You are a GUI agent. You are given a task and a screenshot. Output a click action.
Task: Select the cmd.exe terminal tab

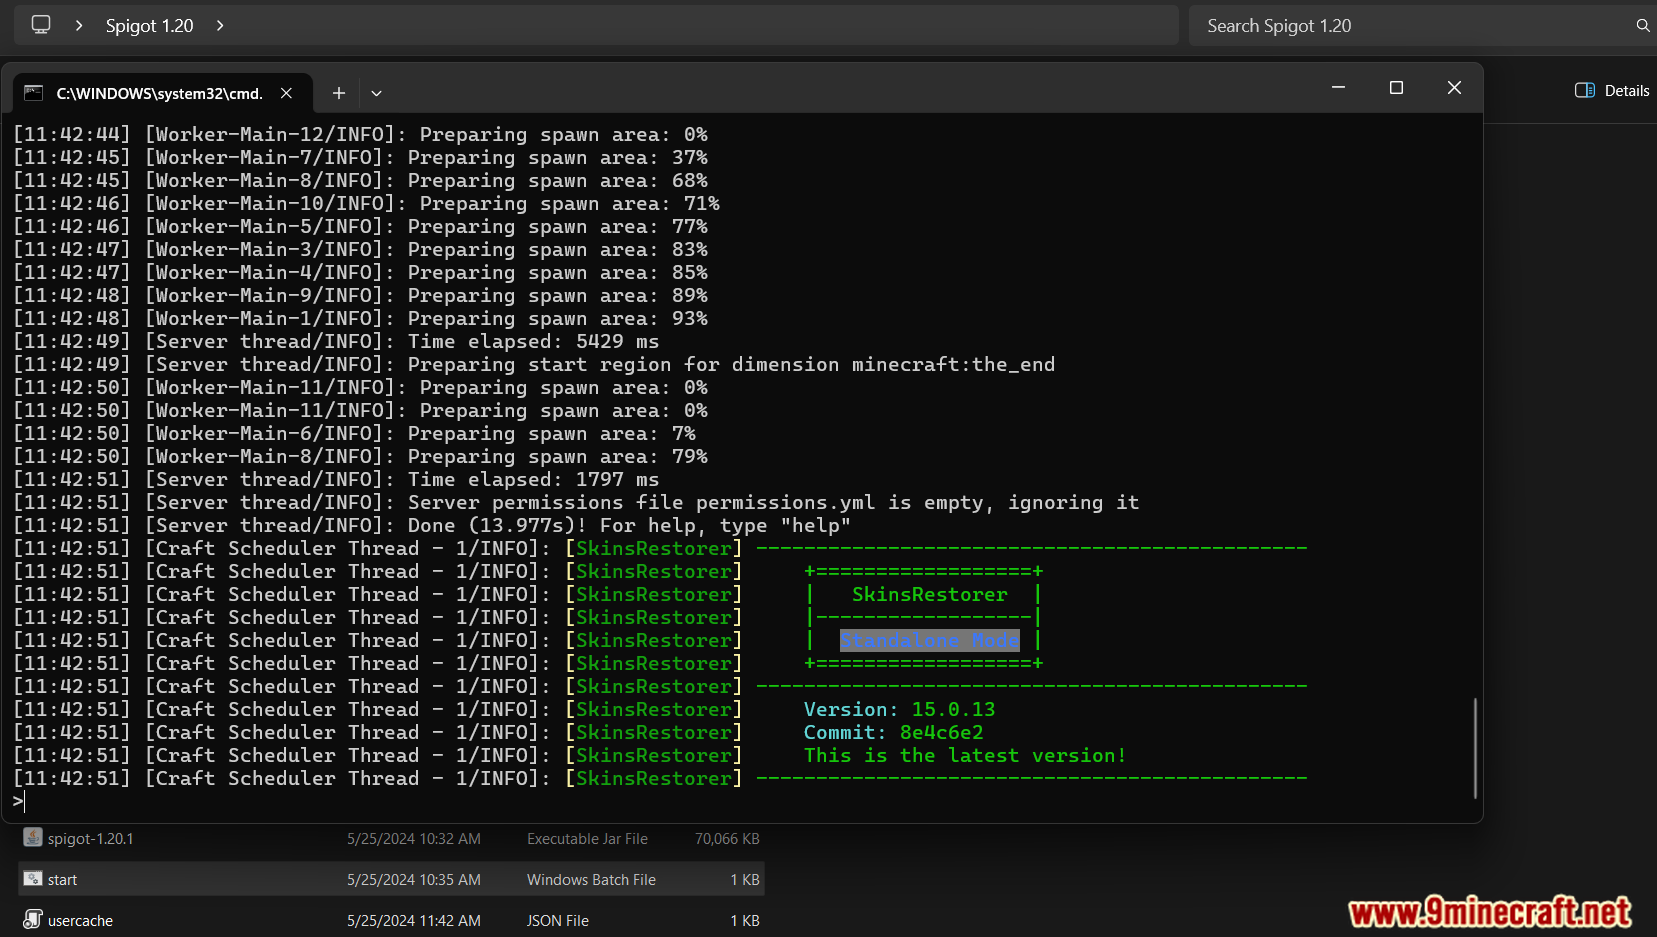pyautogui.click(x=161, y=93)
